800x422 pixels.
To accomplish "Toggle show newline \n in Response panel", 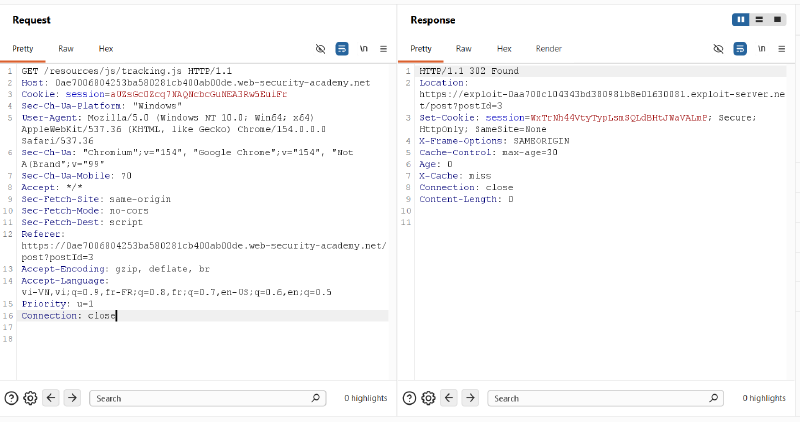I will click(761, 49).
